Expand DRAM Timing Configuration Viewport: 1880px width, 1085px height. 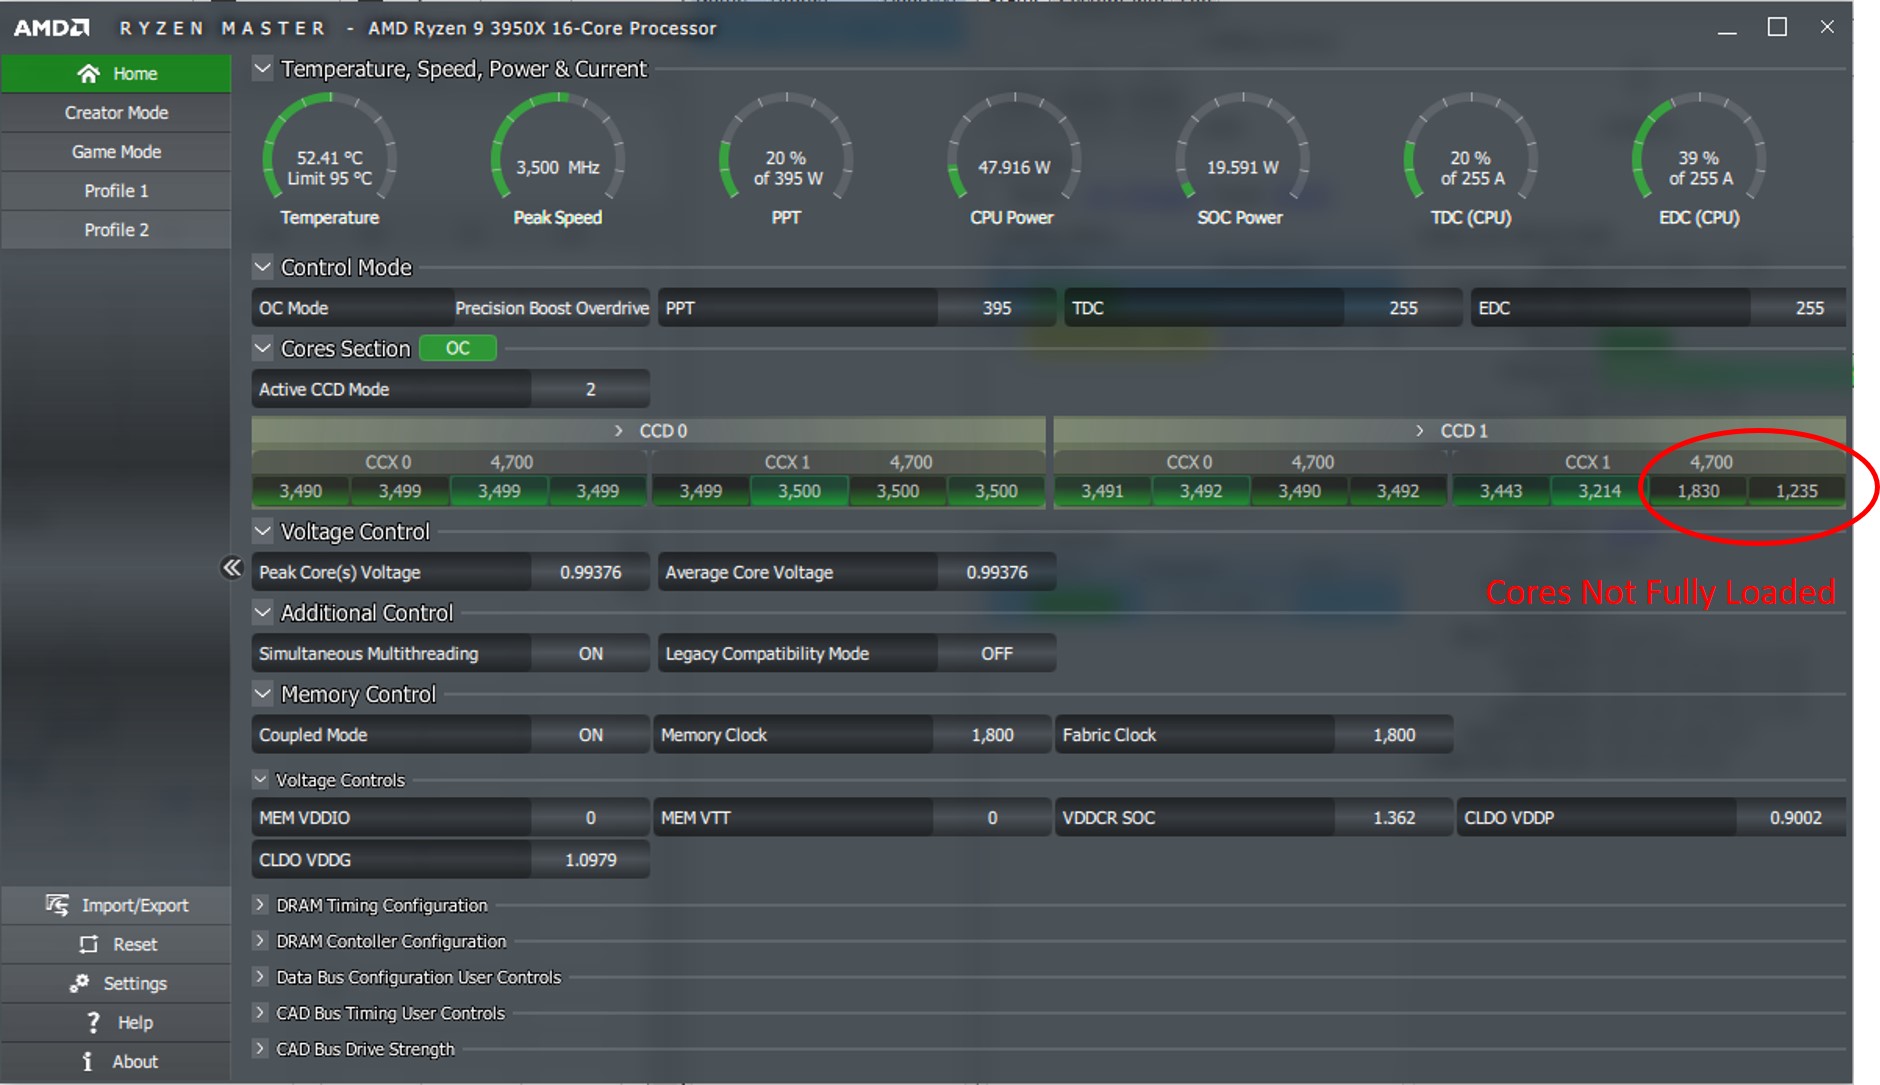coord(260,905)
